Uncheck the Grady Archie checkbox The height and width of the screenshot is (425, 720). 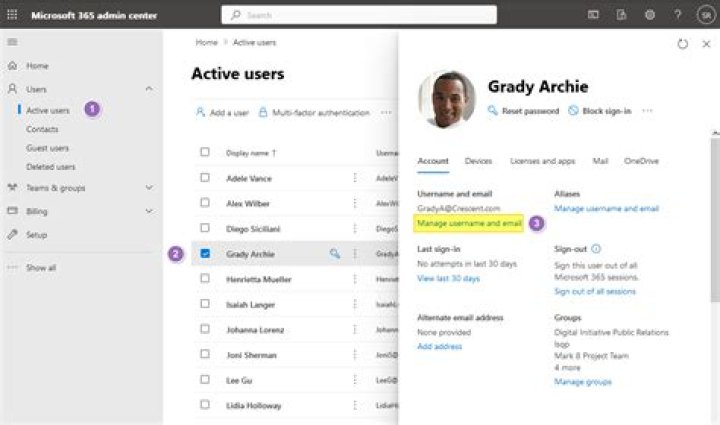[x=205, y=253]
